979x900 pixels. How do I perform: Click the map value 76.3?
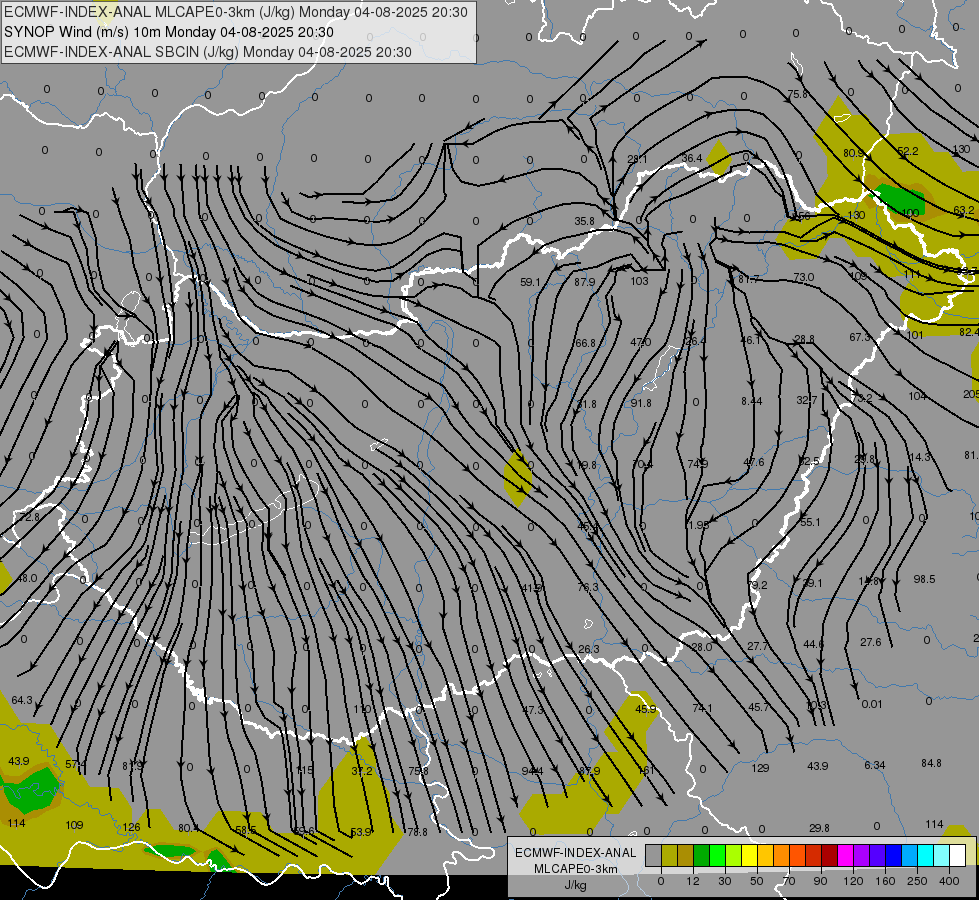click(588, 587)
